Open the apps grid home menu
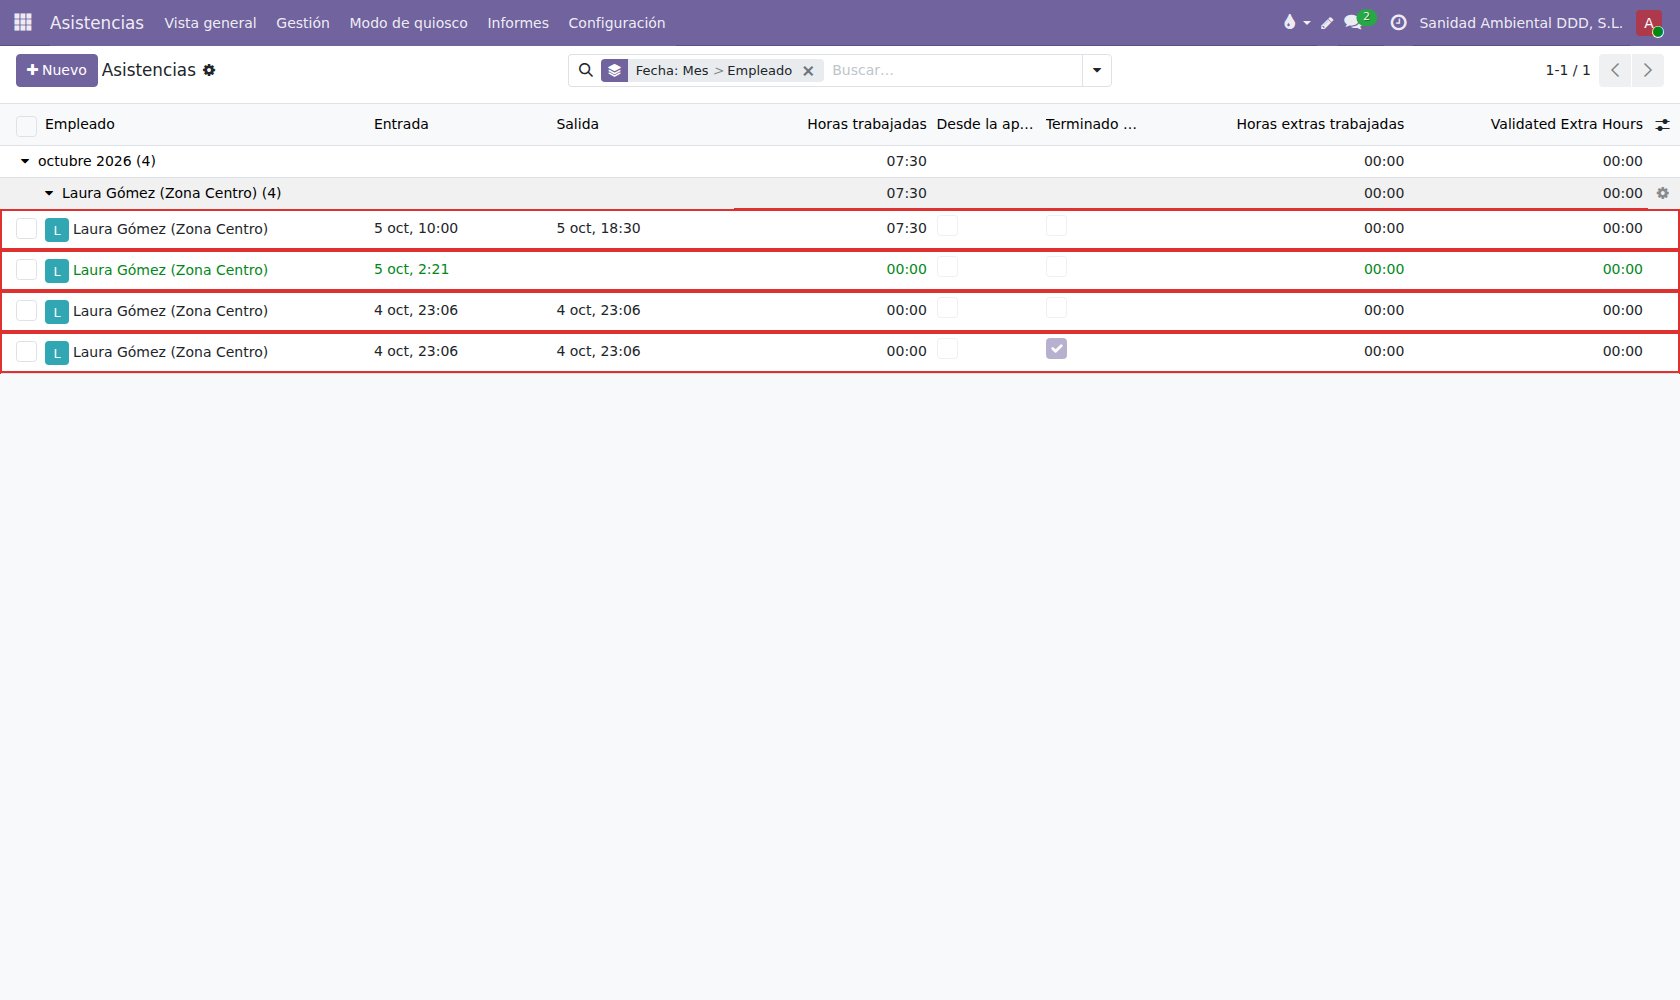The width and height of the screenshot is (1680, 1000). [23, 22]
